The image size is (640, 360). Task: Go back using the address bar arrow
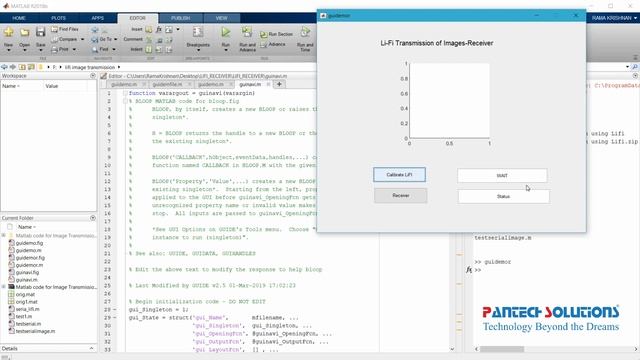point(4,67)
